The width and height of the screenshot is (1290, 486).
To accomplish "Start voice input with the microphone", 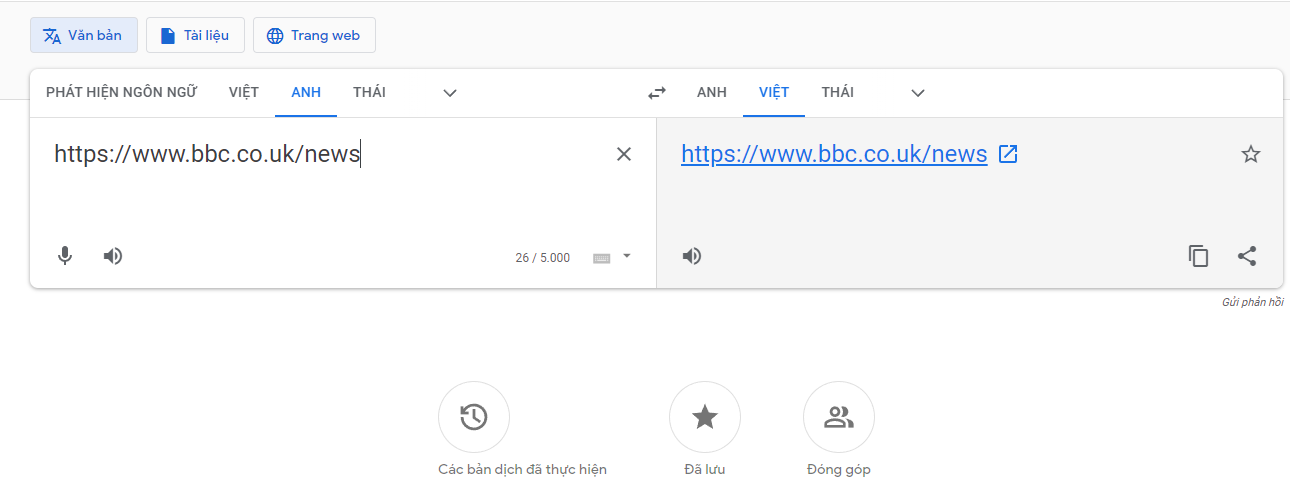I will pyautogui.click(x=65, y=256).
